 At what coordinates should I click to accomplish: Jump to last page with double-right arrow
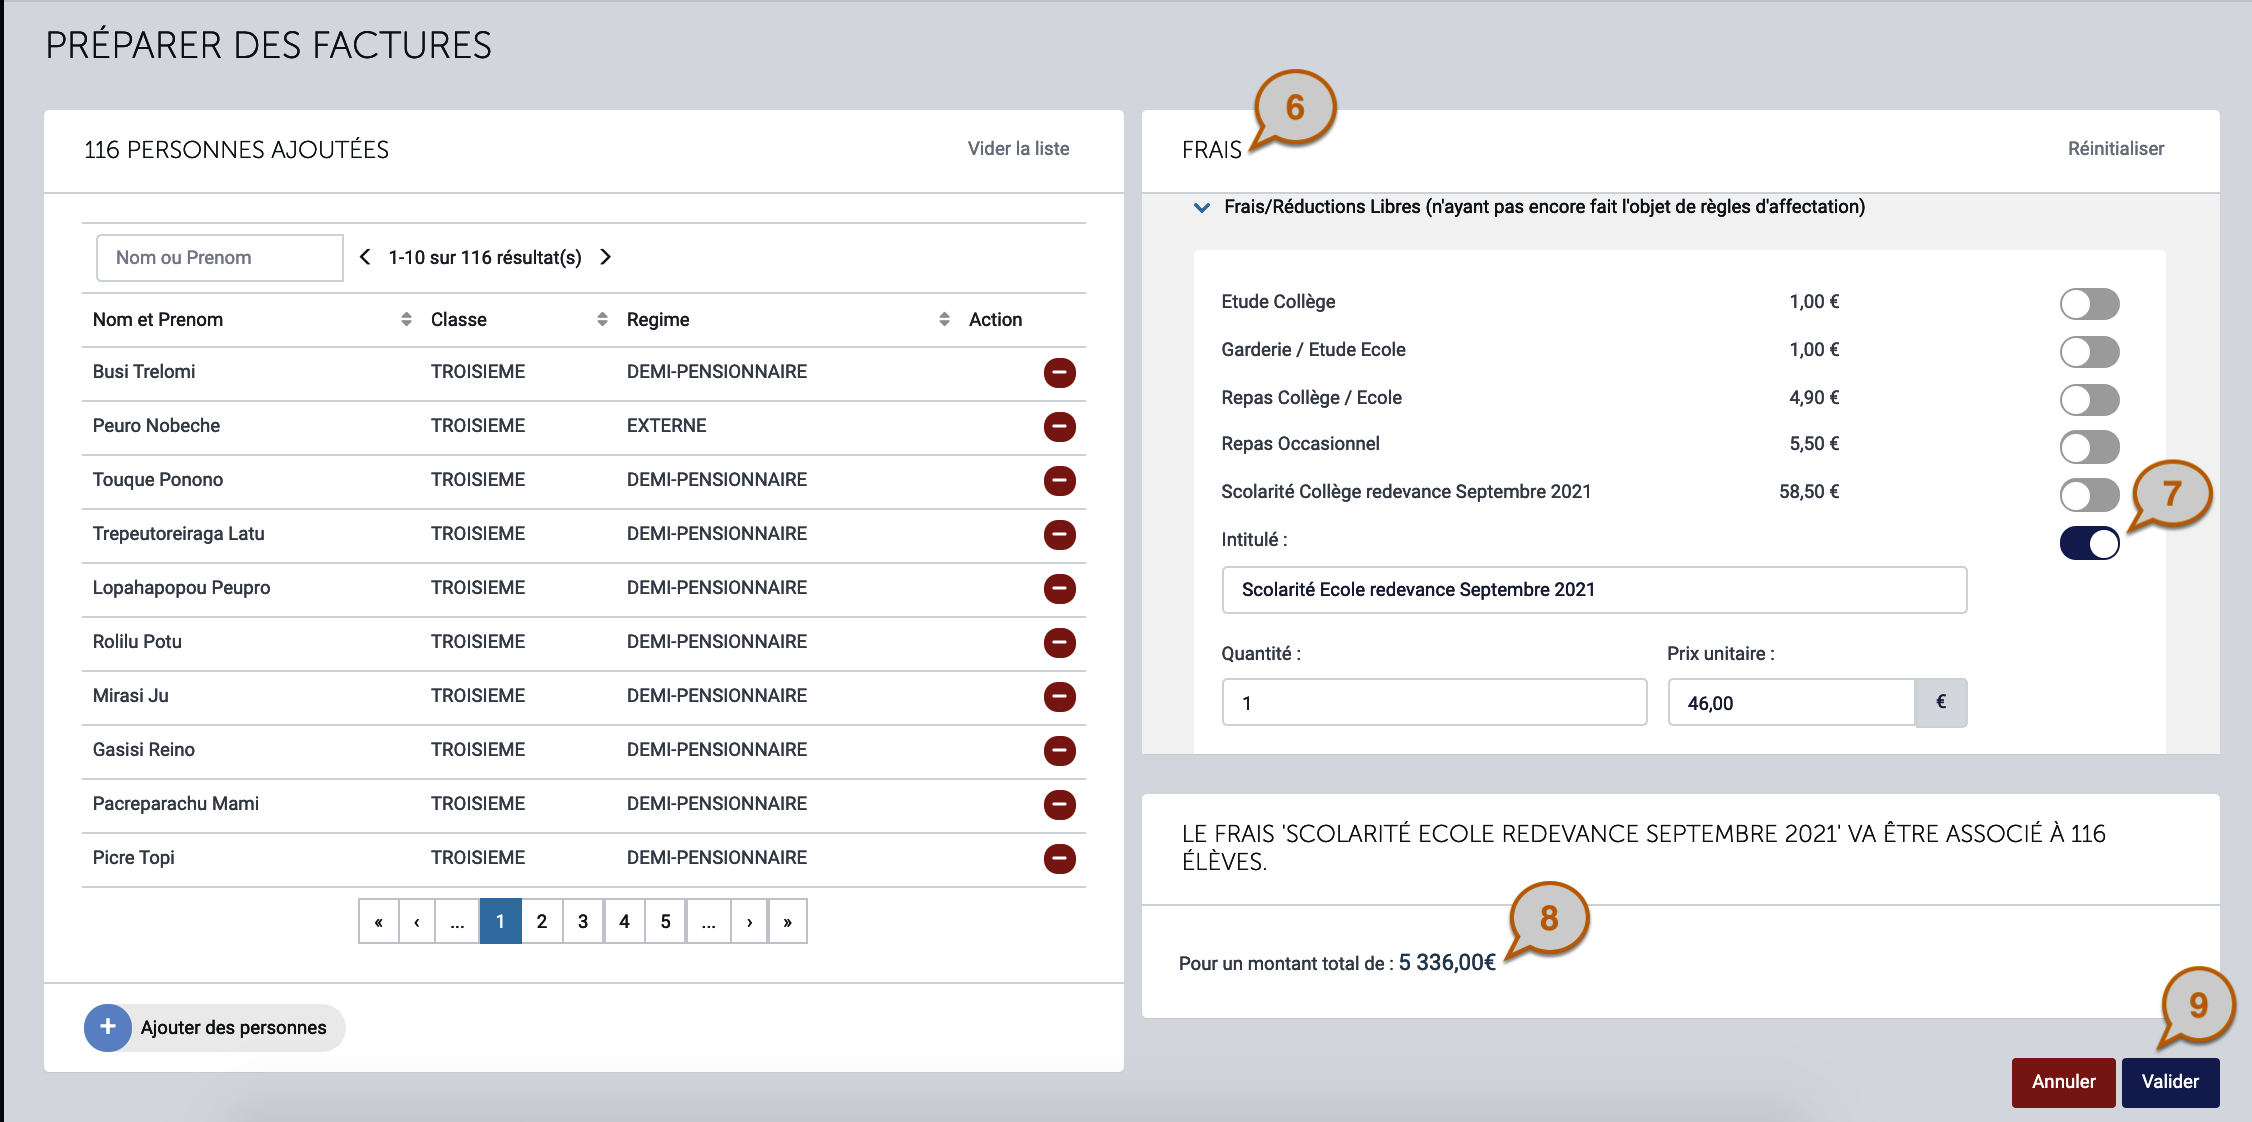click(787, 921)
